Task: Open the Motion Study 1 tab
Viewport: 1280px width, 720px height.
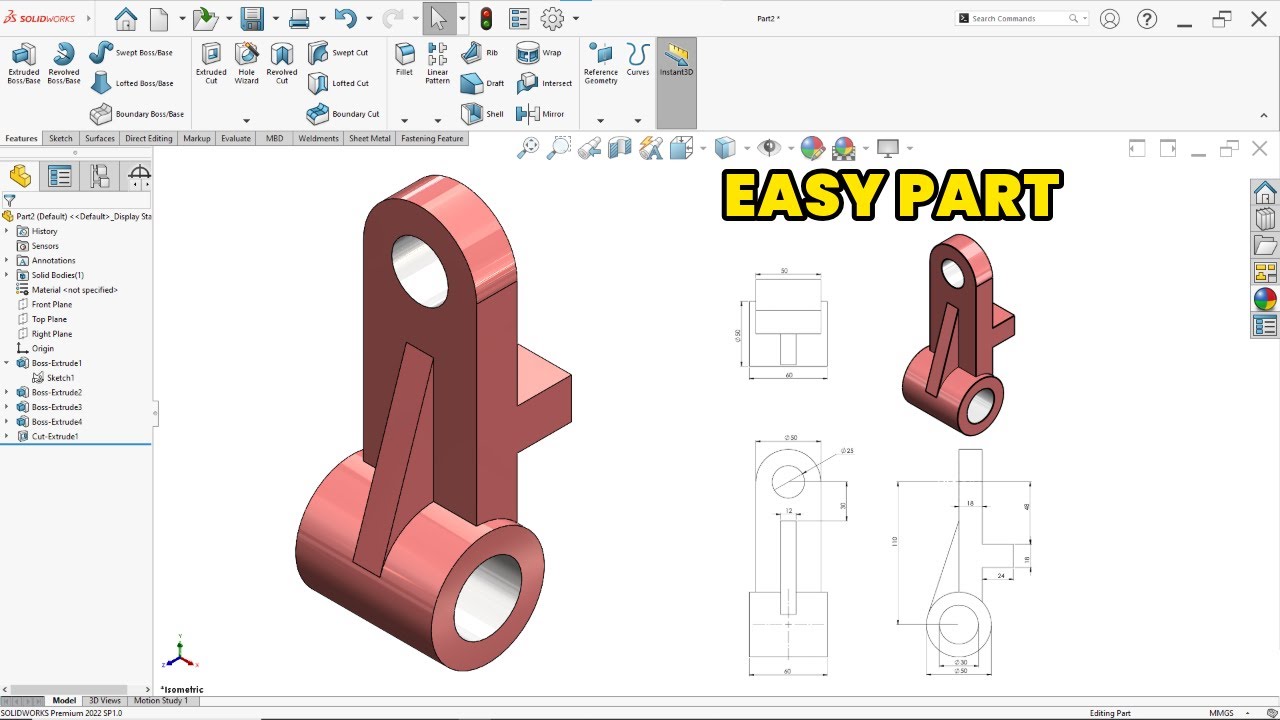Action: coord(160,701)
